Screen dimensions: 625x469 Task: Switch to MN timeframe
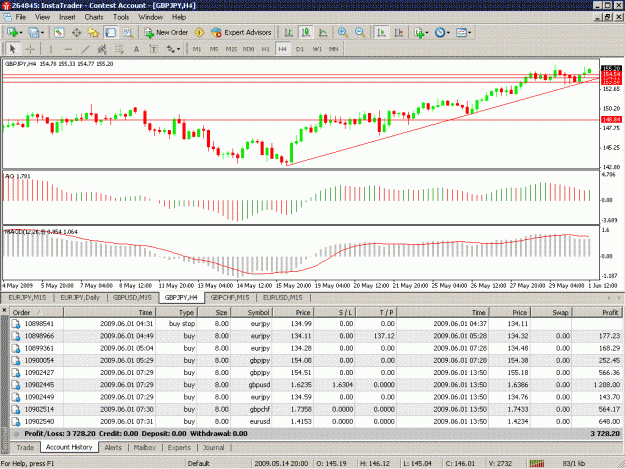[x=334, y=49]
